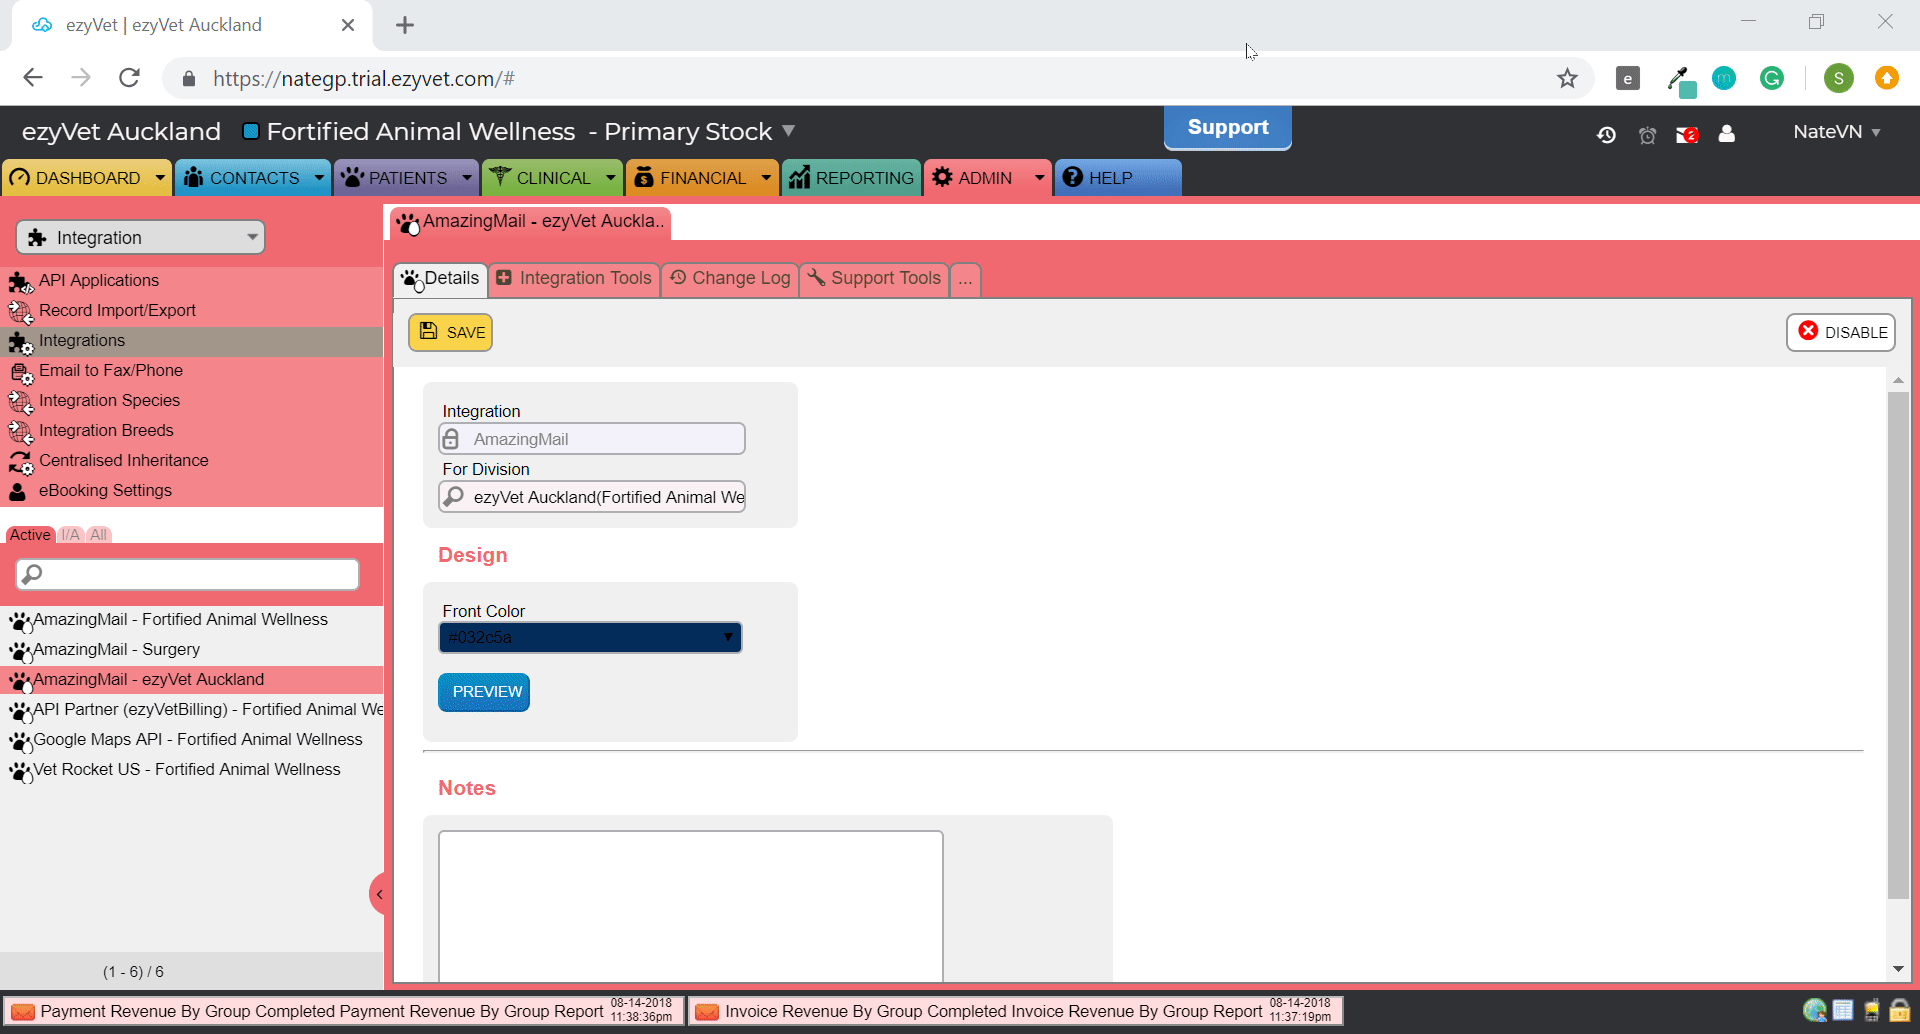Switch to the Support Tools tab

tap(874, 278)
